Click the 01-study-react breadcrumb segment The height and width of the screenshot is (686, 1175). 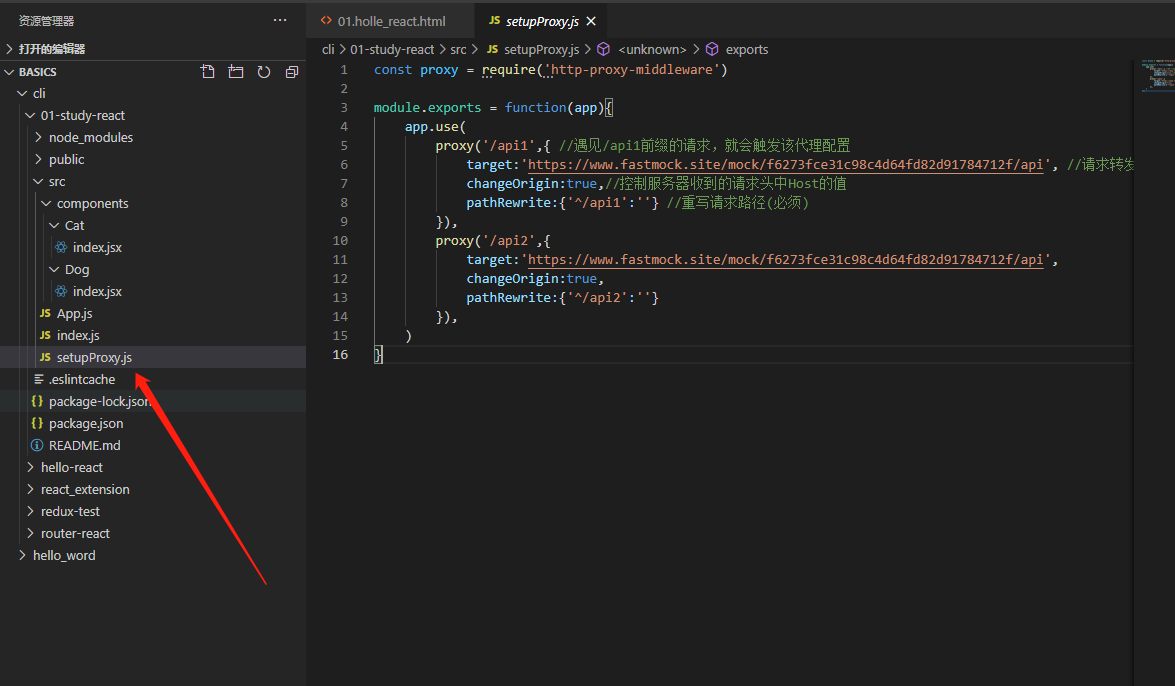tap(392, 49)
